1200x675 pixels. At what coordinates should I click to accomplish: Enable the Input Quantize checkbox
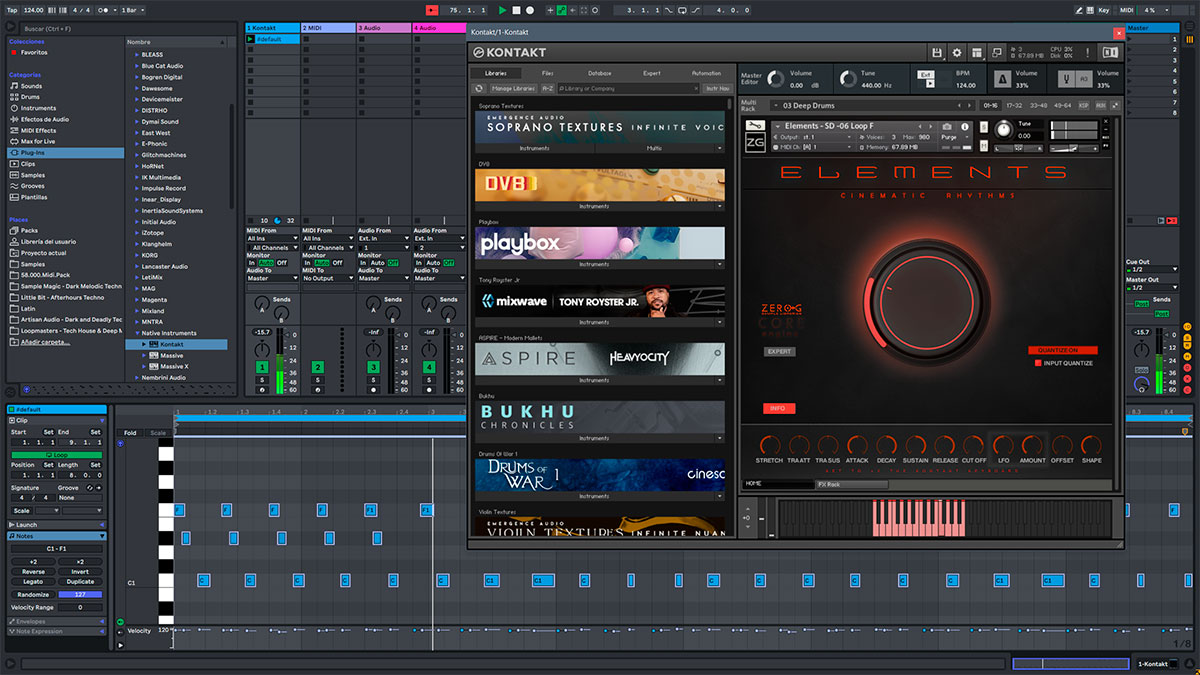click(1038, 363)
